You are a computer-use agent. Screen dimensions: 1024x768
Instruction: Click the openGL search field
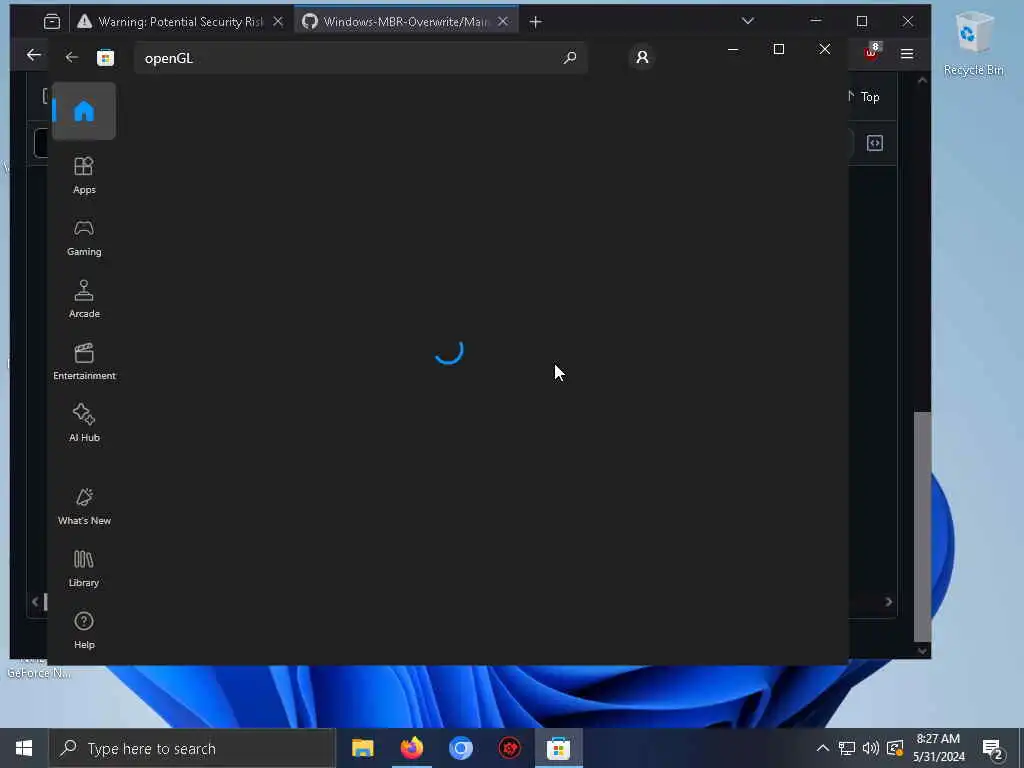[x=360, y=57]
